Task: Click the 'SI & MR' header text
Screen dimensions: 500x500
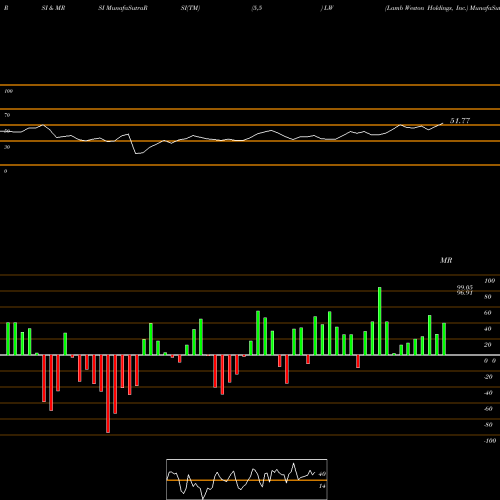Action: tap(53, 8)
